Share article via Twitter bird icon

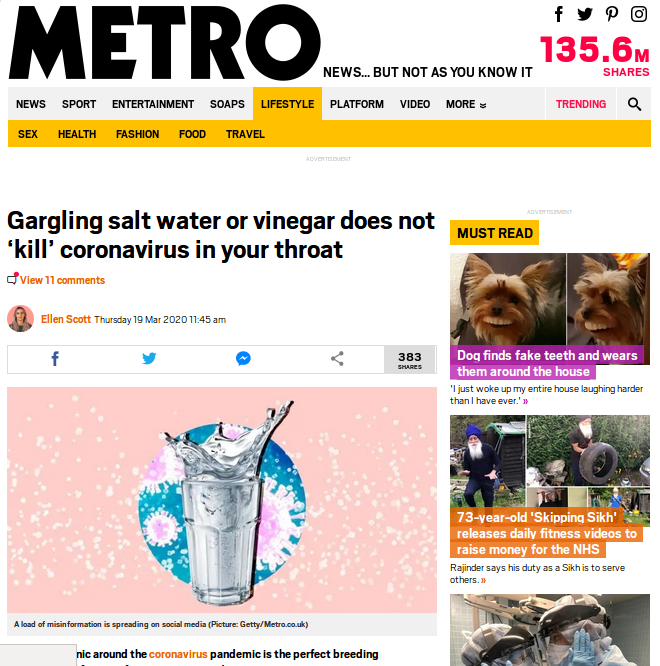click(149, 358)
